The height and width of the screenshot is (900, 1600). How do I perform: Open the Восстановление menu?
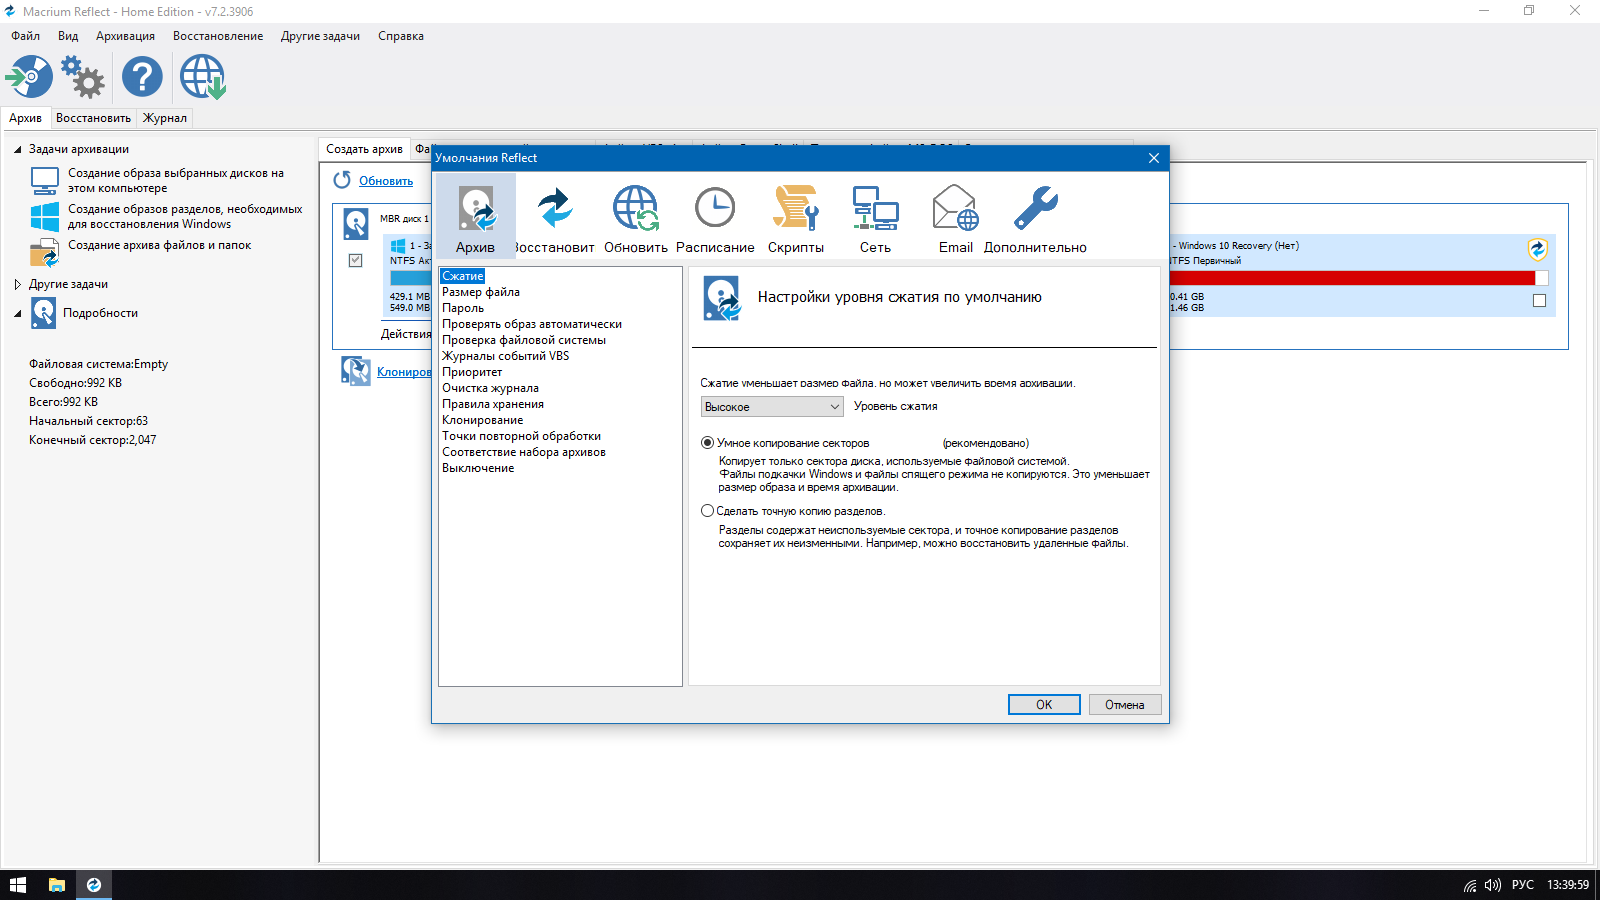218,36
